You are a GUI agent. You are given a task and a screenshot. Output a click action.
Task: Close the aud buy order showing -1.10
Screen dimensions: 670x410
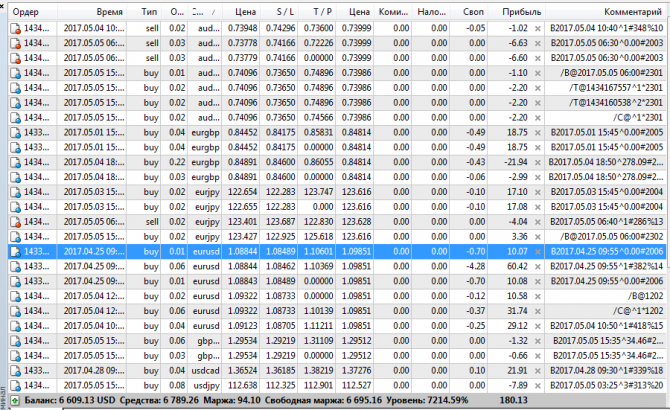click(x=538, y=73)
